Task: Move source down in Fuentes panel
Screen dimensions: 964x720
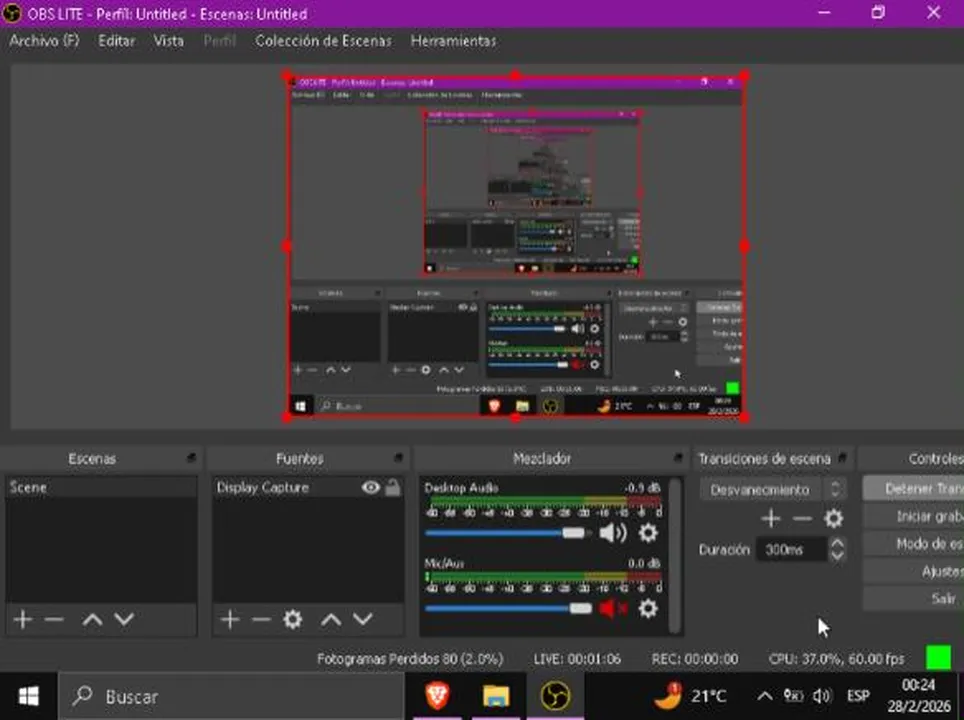Action: (363, 619)
